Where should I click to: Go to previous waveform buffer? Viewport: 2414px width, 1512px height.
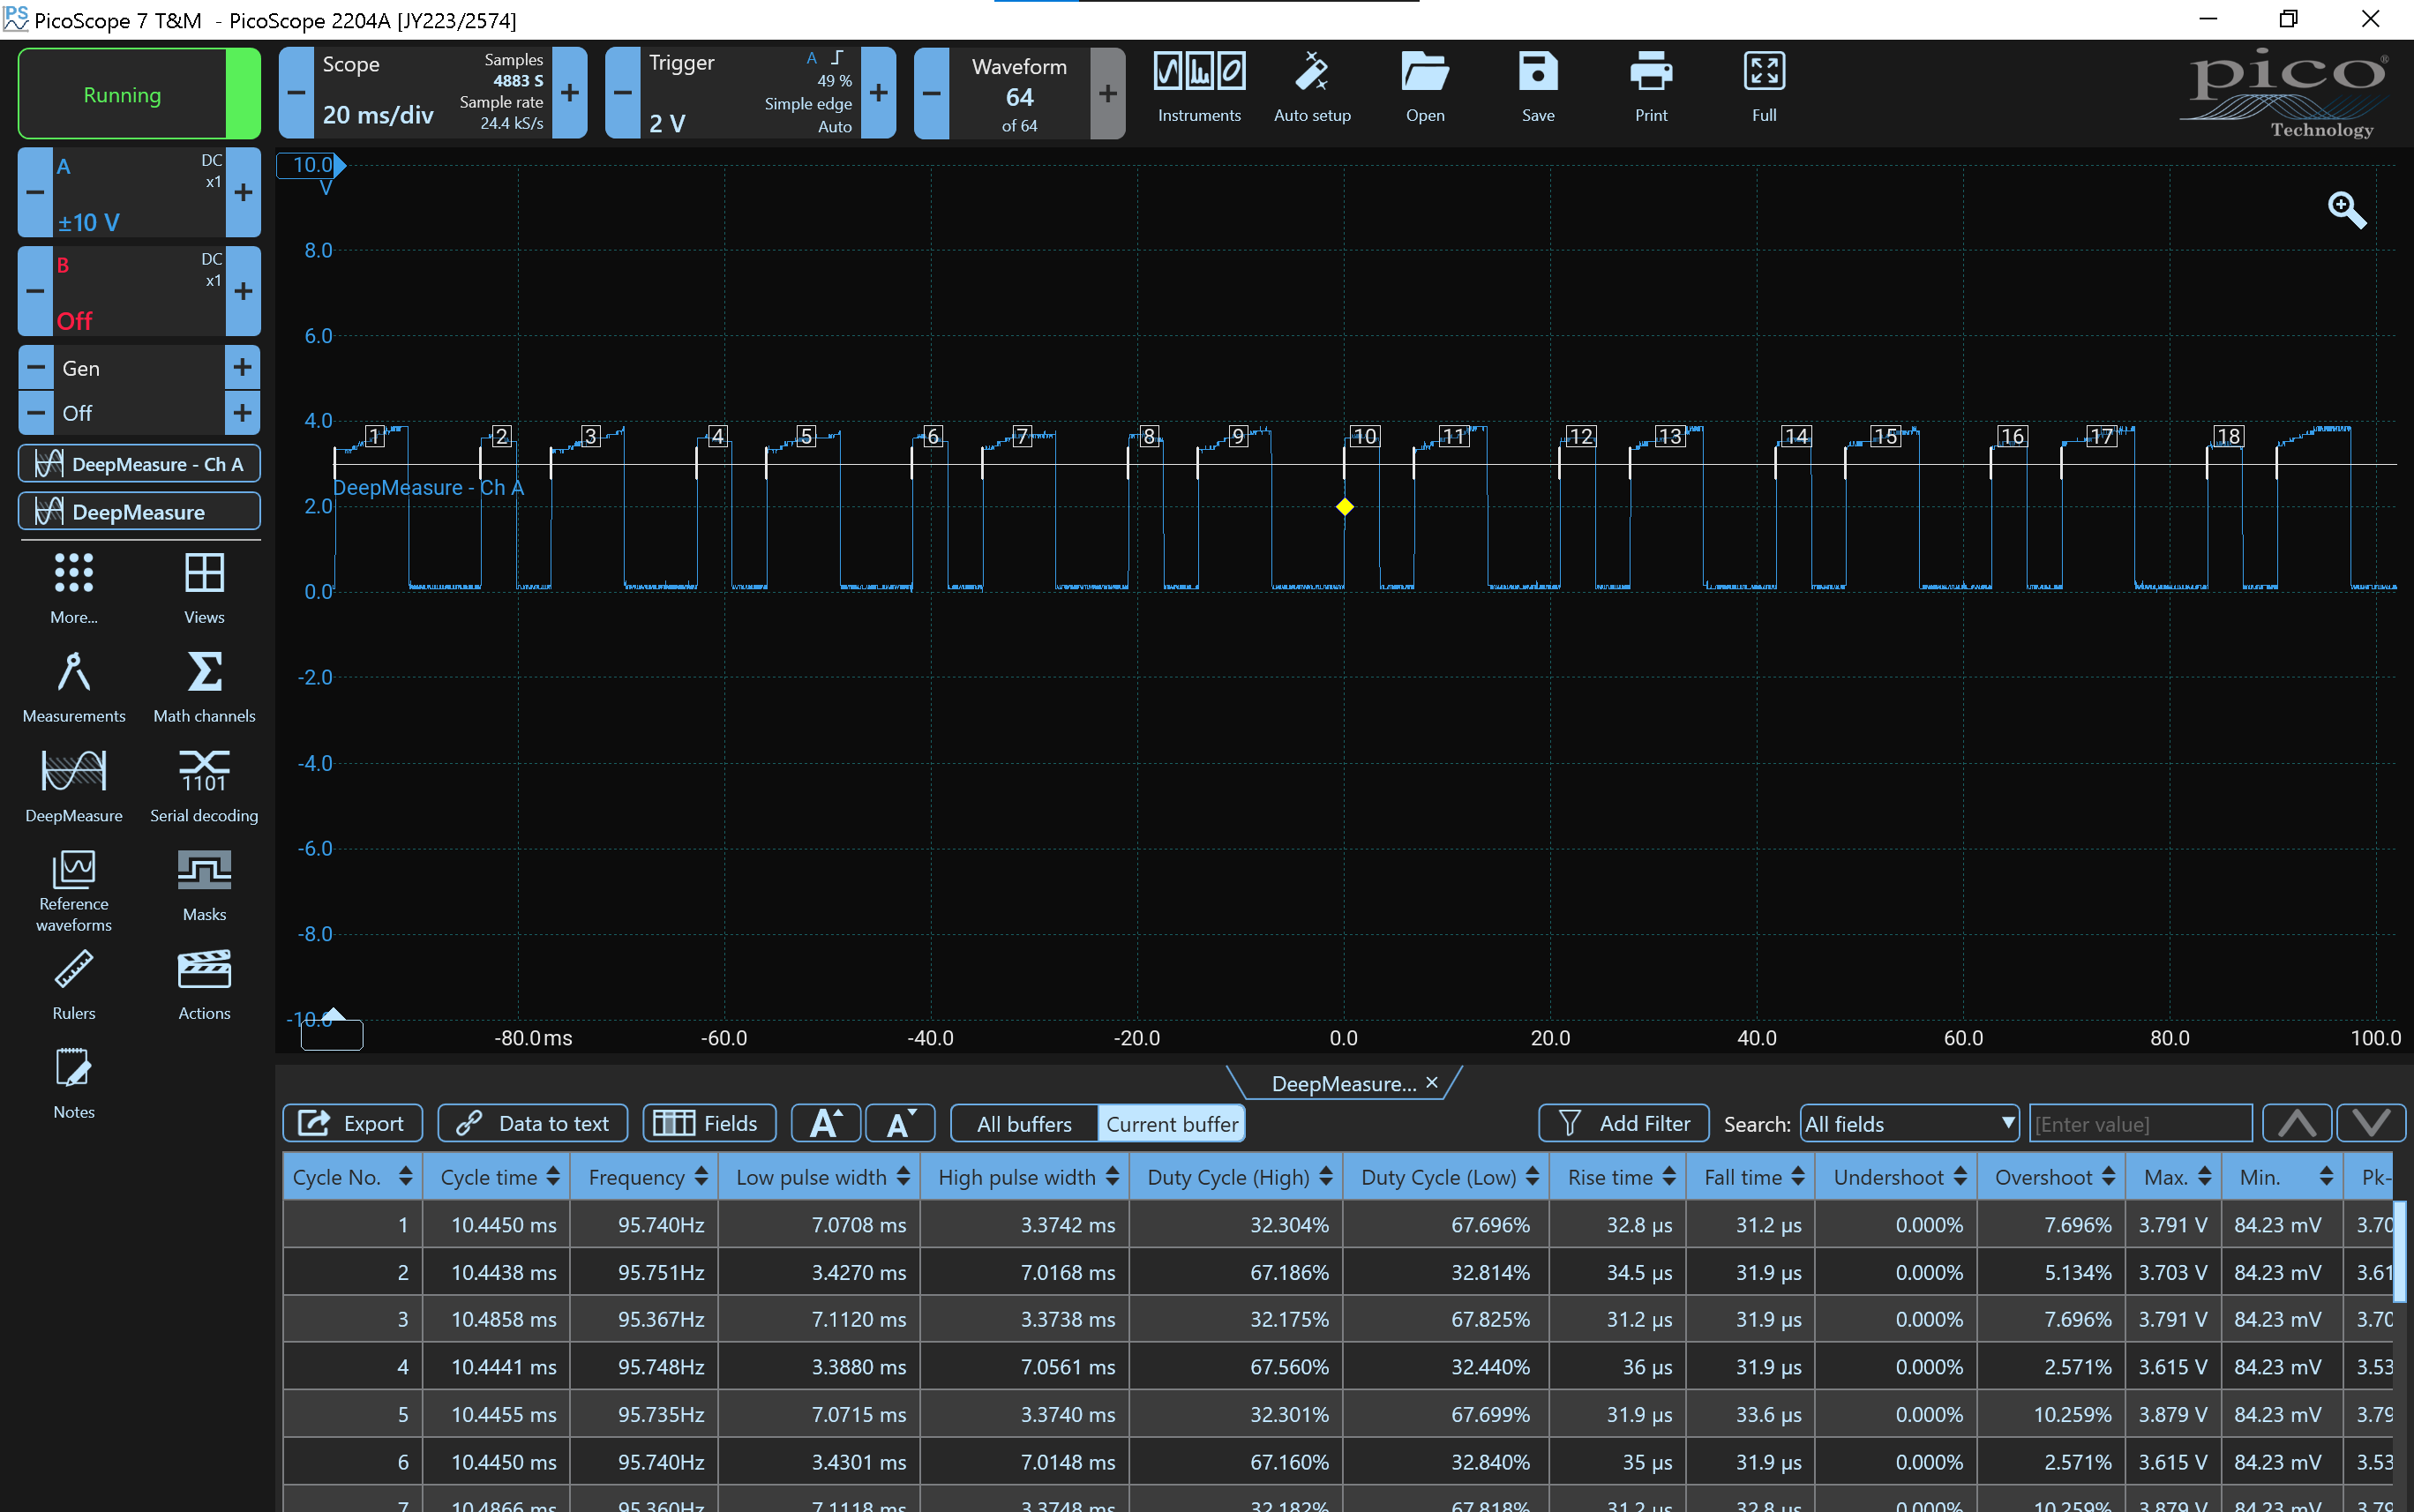point(931,93)
